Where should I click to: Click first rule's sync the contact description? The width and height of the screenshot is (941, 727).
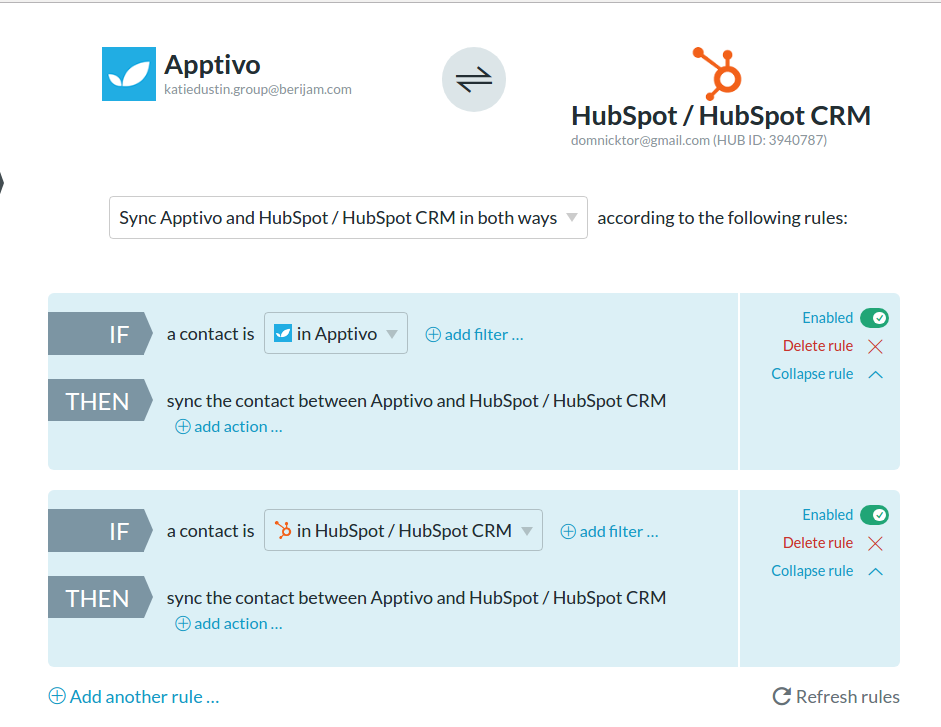(416, 400)
